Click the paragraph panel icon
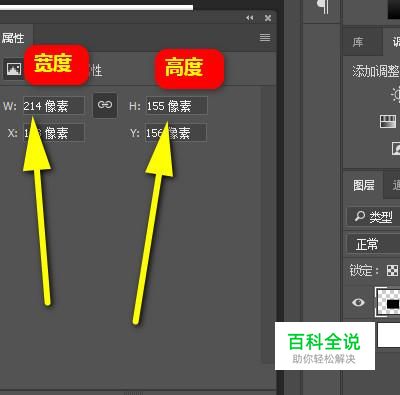Screen dimensions: 400x395 click(323, 7)
